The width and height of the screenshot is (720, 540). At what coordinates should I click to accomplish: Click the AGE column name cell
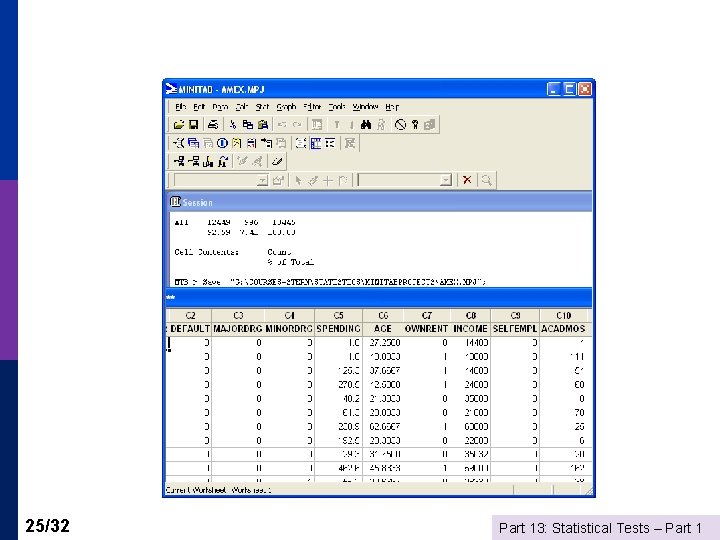coord(383,329)
